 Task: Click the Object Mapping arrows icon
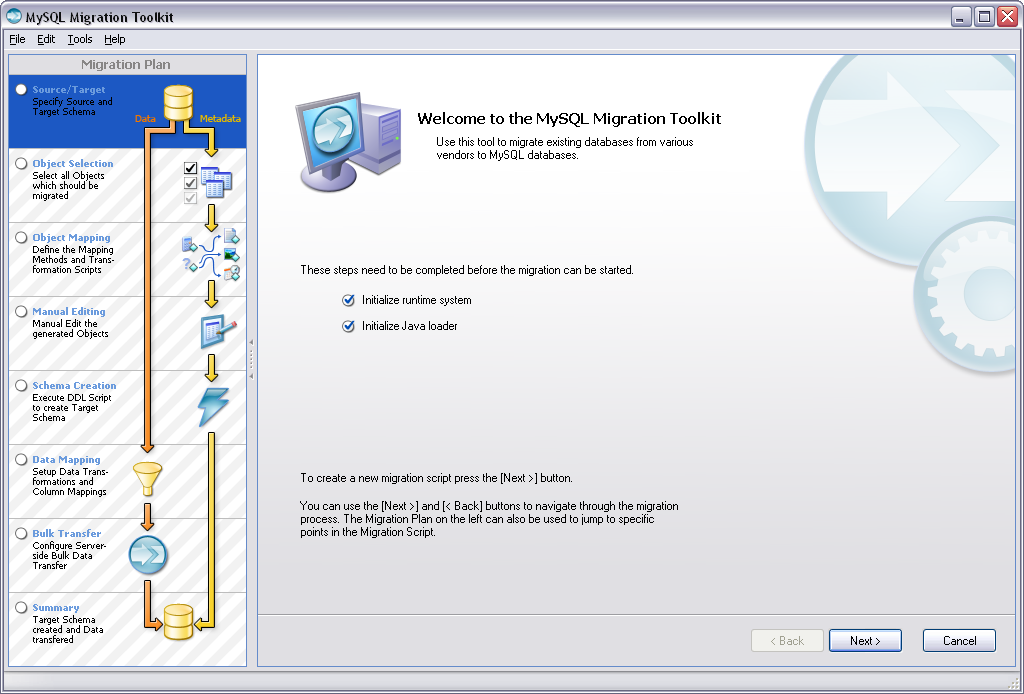click(211, 255)
